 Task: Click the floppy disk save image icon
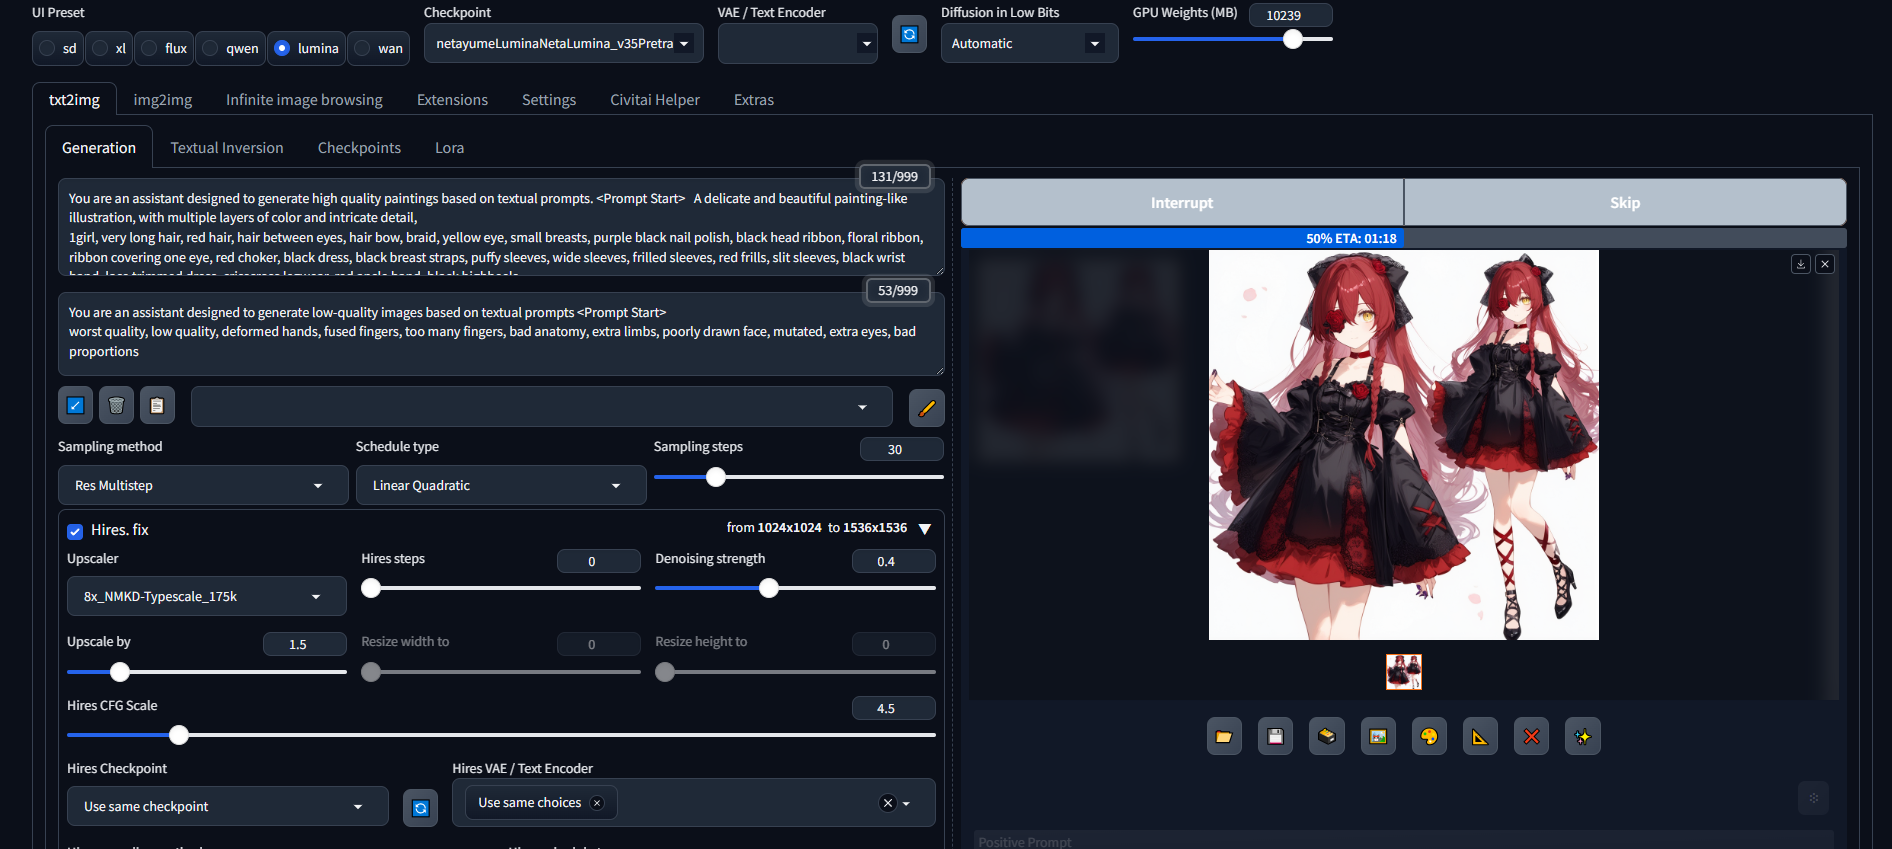point(1275,737)
